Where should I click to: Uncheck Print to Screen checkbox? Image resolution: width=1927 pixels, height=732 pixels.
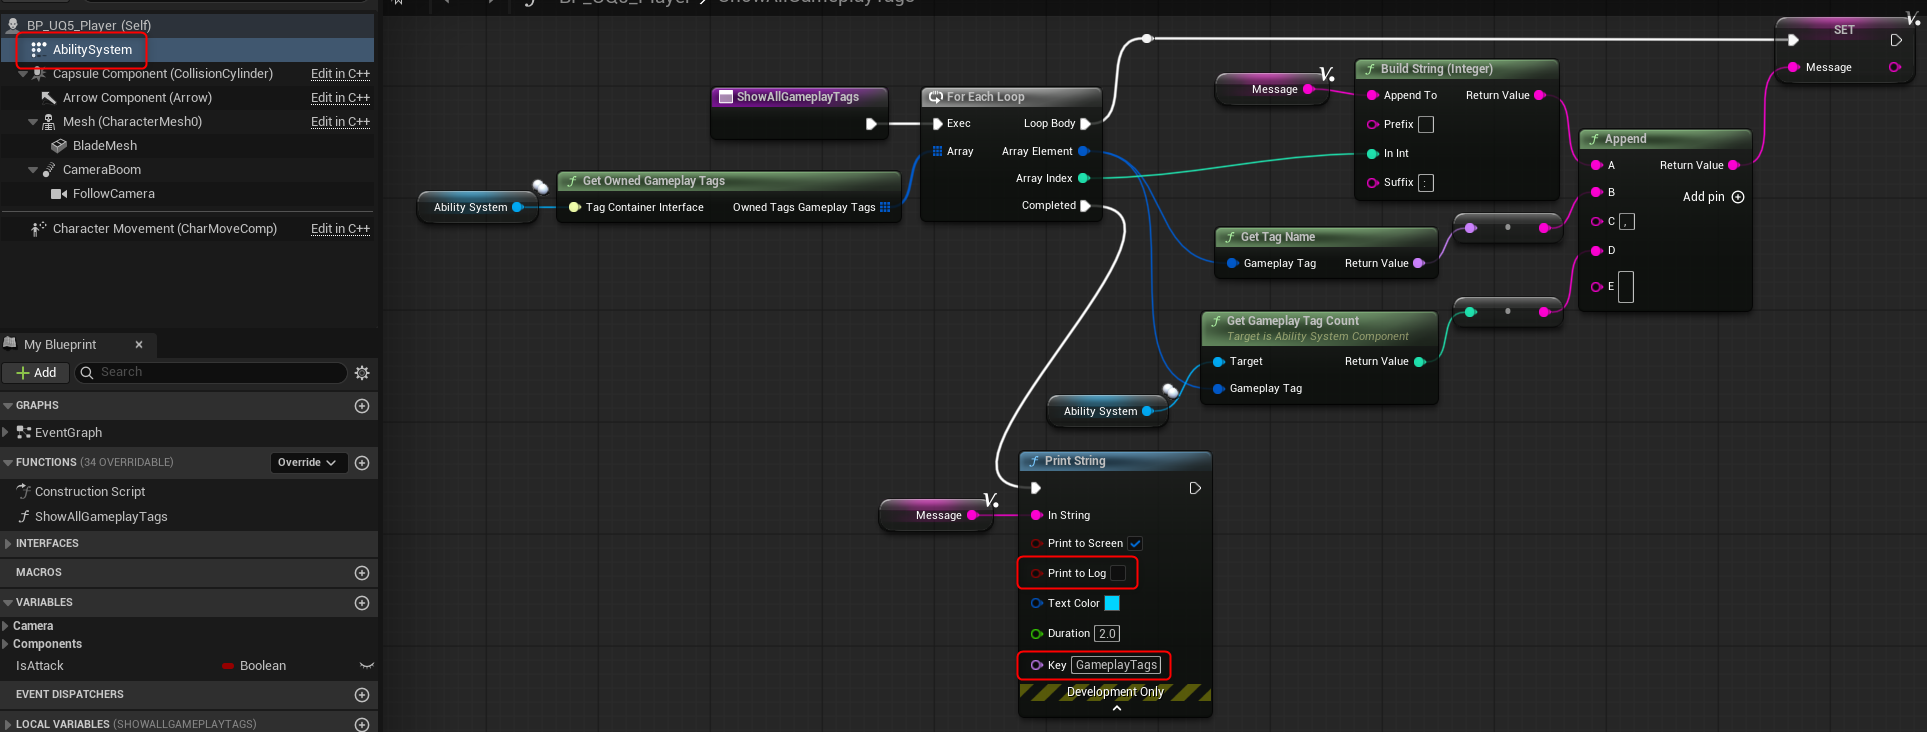point(1136,544)
